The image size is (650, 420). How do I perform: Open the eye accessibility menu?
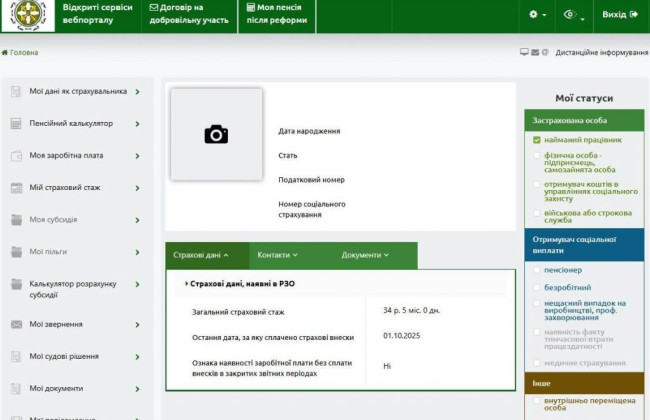click(574, 15)
